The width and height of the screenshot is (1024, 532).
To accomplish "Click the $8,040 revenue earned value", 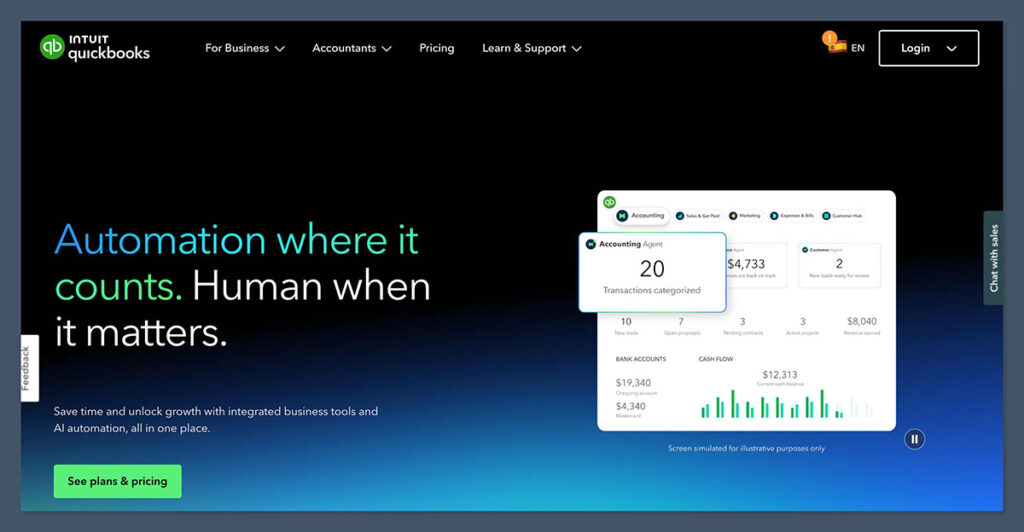I will [x=862, y=321].
